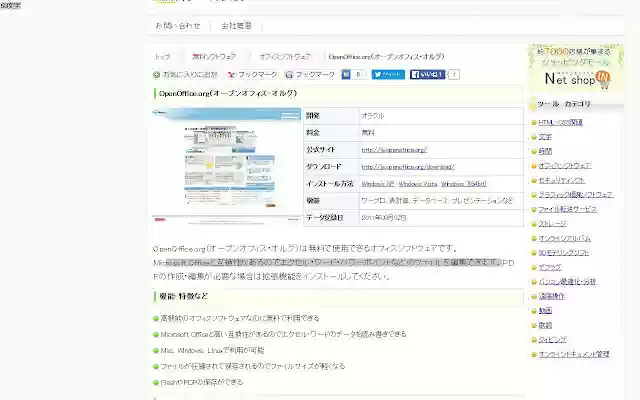This screenshot has width=640, height=400.
Task: Open タイピング category link
Action: click(x=552, y=340)
